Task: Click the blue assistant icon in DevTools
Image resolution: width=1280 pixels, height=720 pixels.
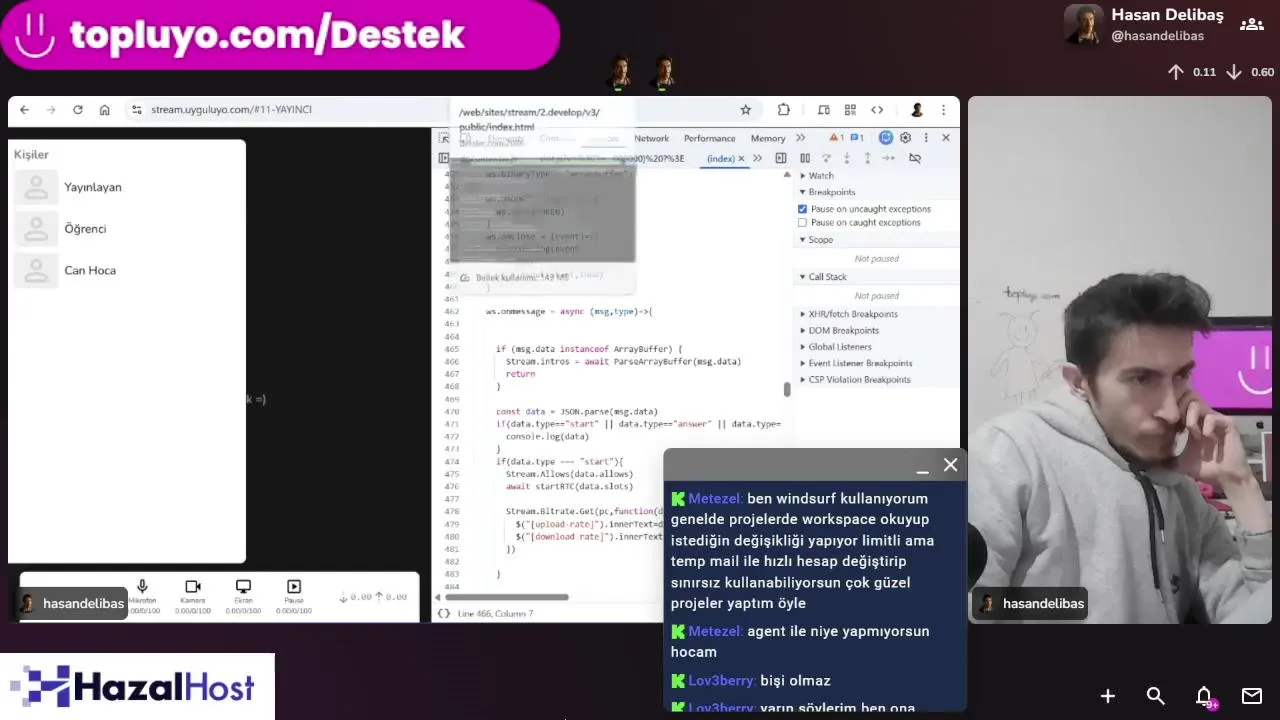Action: pos(886,138)
